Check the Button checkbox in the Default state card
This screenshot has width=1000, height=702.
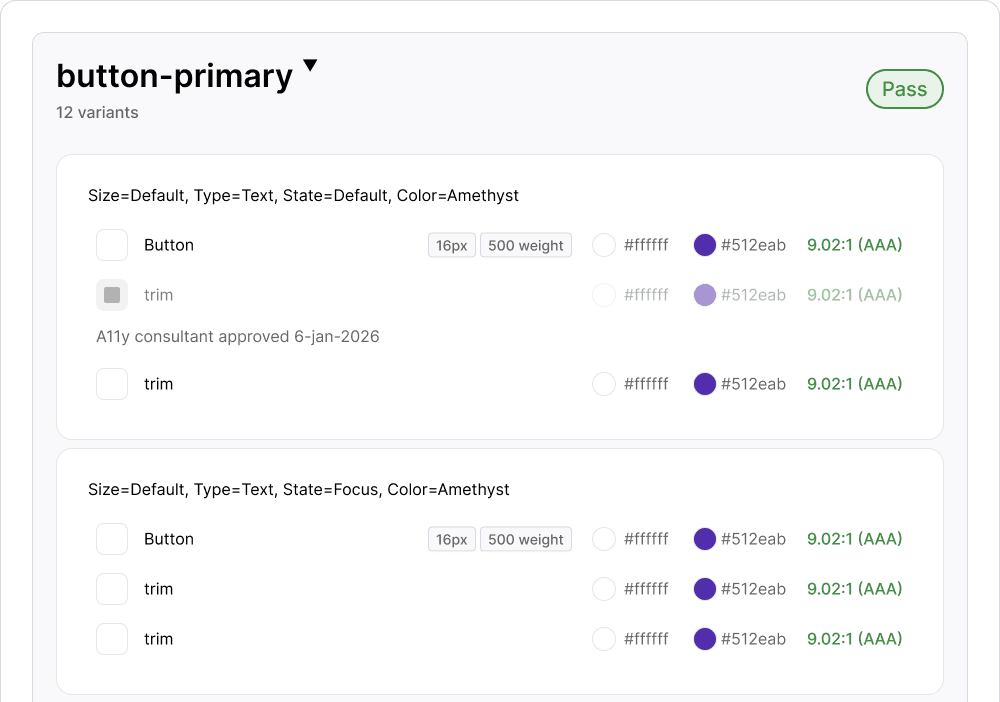pos(112,245)
